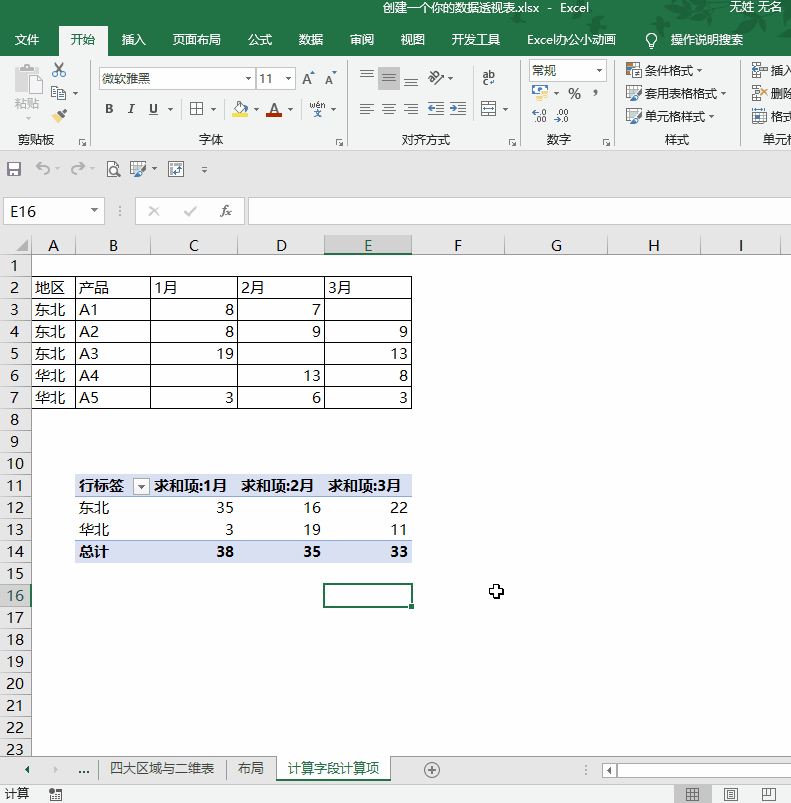Switch to 数据 tab
Image resolution: width=791 pixels, height=803 pixels.
click(311, 39)
